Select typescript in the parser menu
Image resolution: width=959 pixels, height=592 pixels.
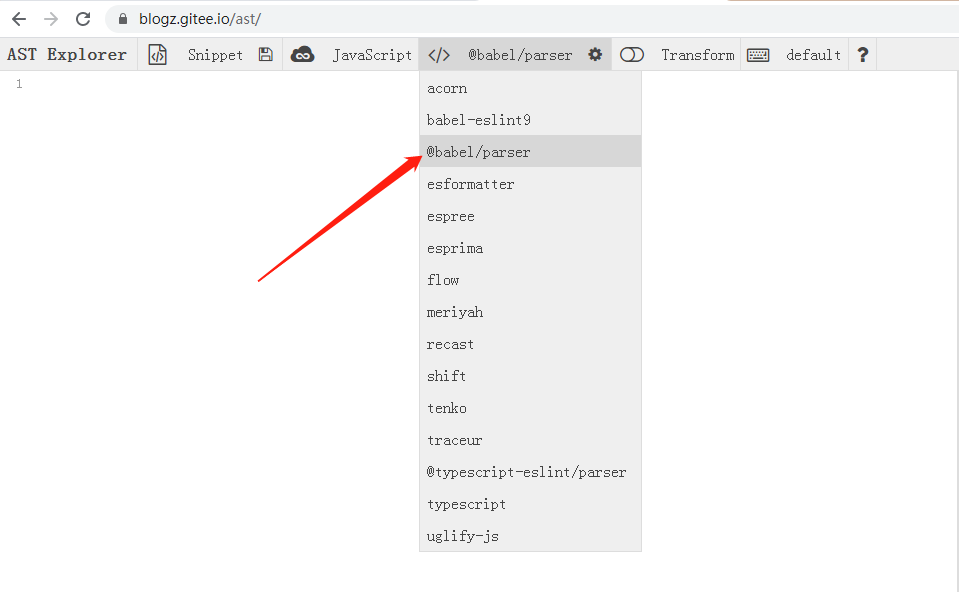point(467,504)
